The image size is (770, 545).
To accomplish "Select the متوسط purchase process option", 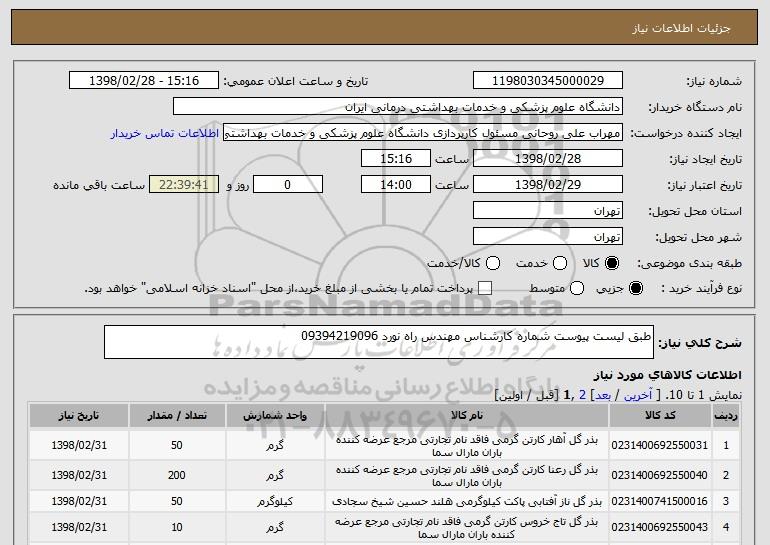I will tap(577, 288).
